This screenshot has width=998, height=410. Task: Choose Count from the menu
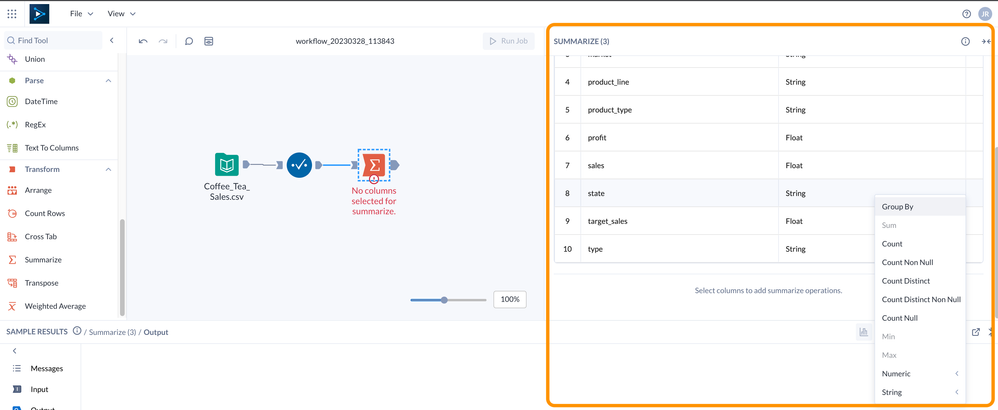click(920, 244)
